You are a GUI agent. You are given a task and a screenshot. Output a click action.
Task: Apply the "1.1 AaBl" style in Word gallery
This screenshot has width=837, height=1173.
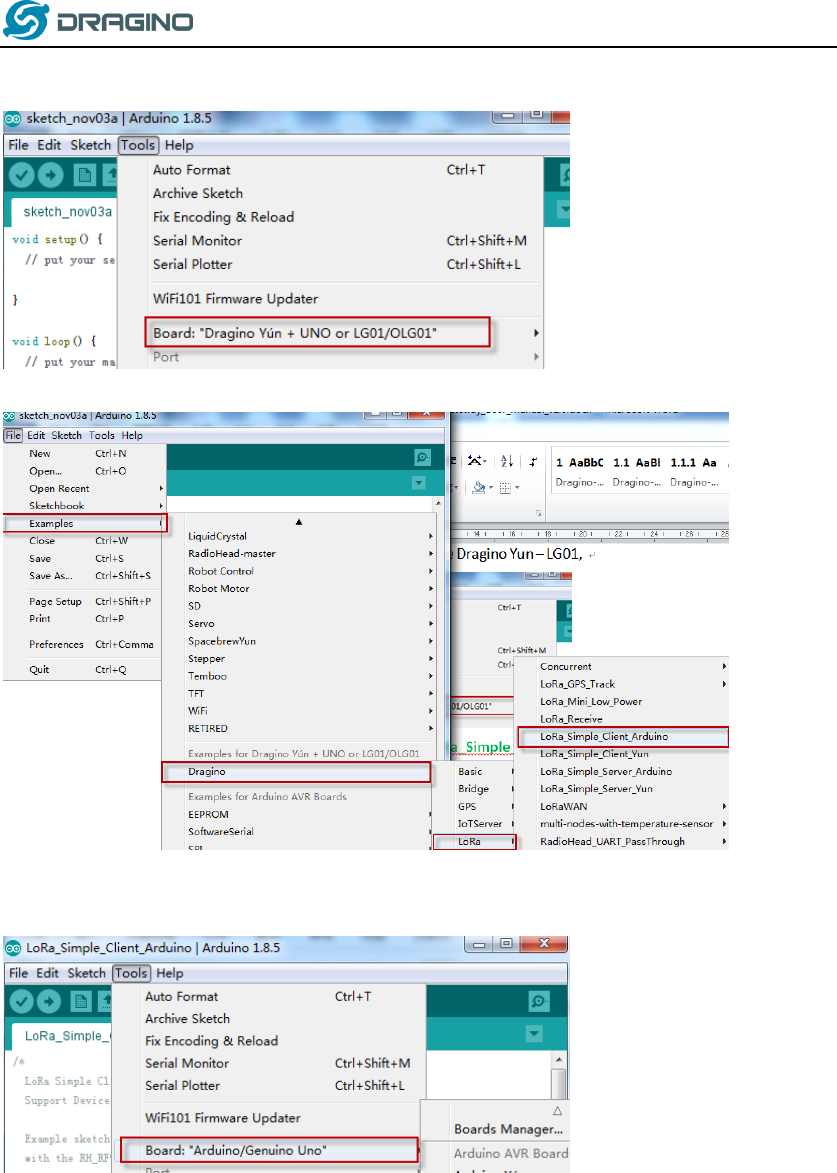point(637,471)
